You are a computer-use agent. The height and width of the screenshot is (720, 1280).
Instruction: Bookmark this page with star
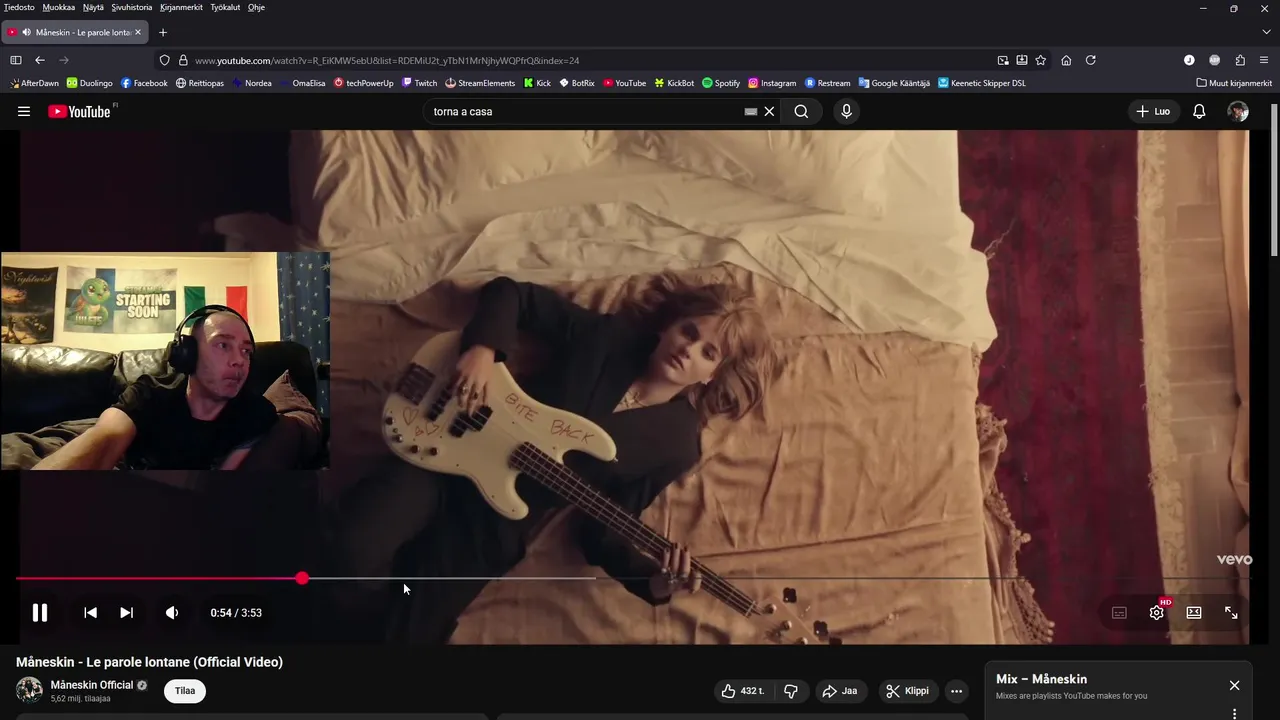(1041, 60)
